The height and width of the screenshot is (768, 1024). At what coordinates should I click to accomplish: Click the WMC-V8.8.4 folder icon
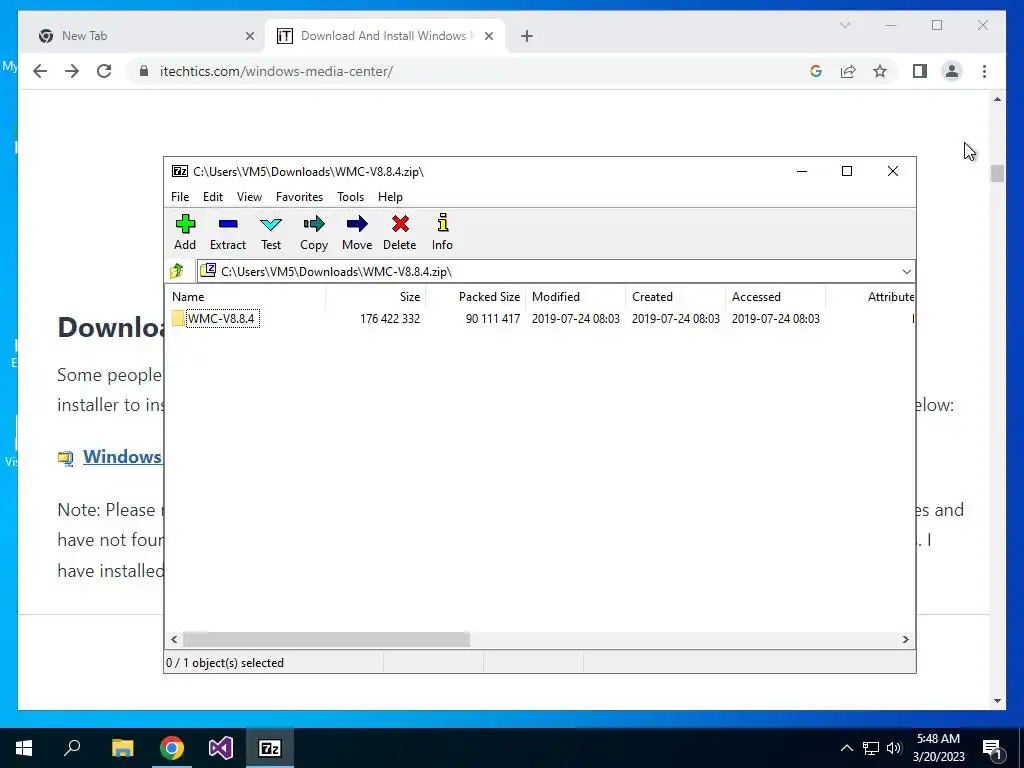(178, 319)
